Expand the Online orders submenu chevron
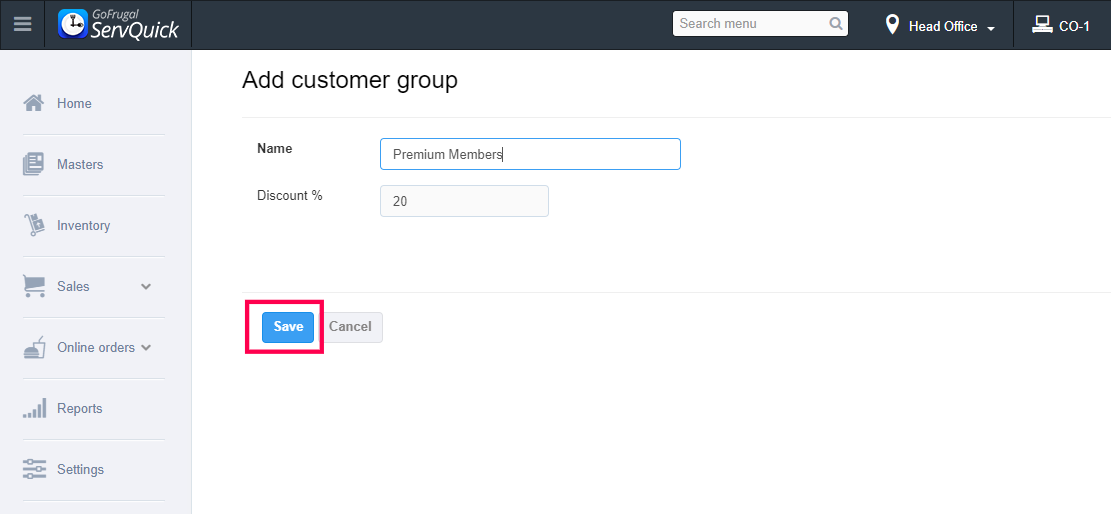Viewport: 1111px width, 514px height. coord(146,347)
